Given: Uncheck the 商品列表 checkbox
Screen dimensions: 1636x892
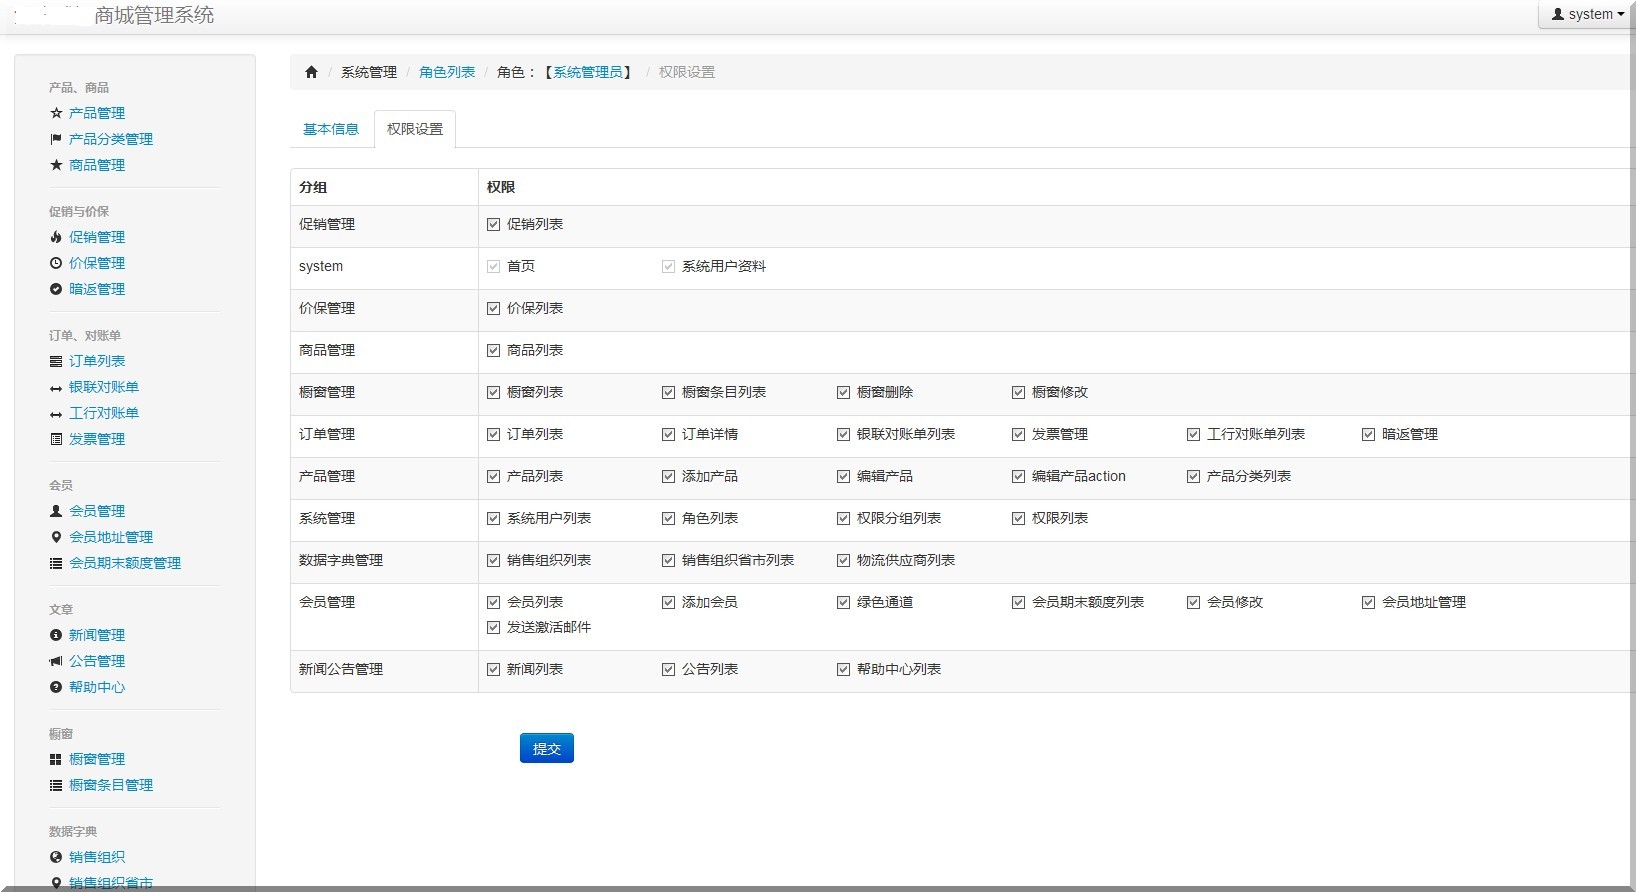Looking at the screenshot, I should (493, 351).
